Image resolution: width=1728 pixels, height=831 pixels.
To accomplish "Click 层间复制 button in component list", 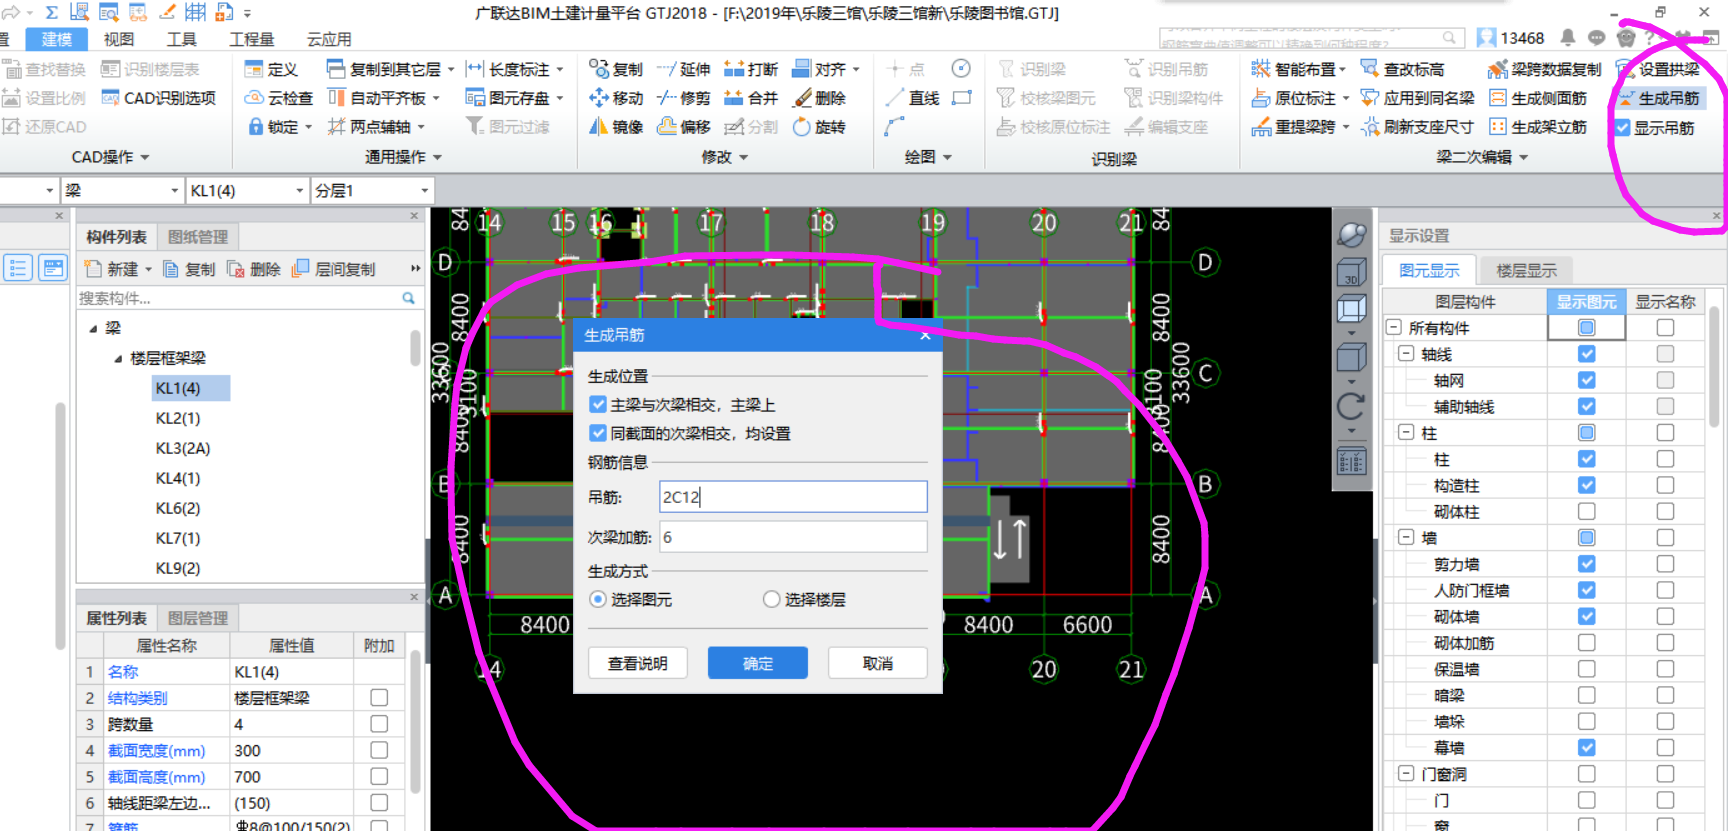I will coord(335,269).
